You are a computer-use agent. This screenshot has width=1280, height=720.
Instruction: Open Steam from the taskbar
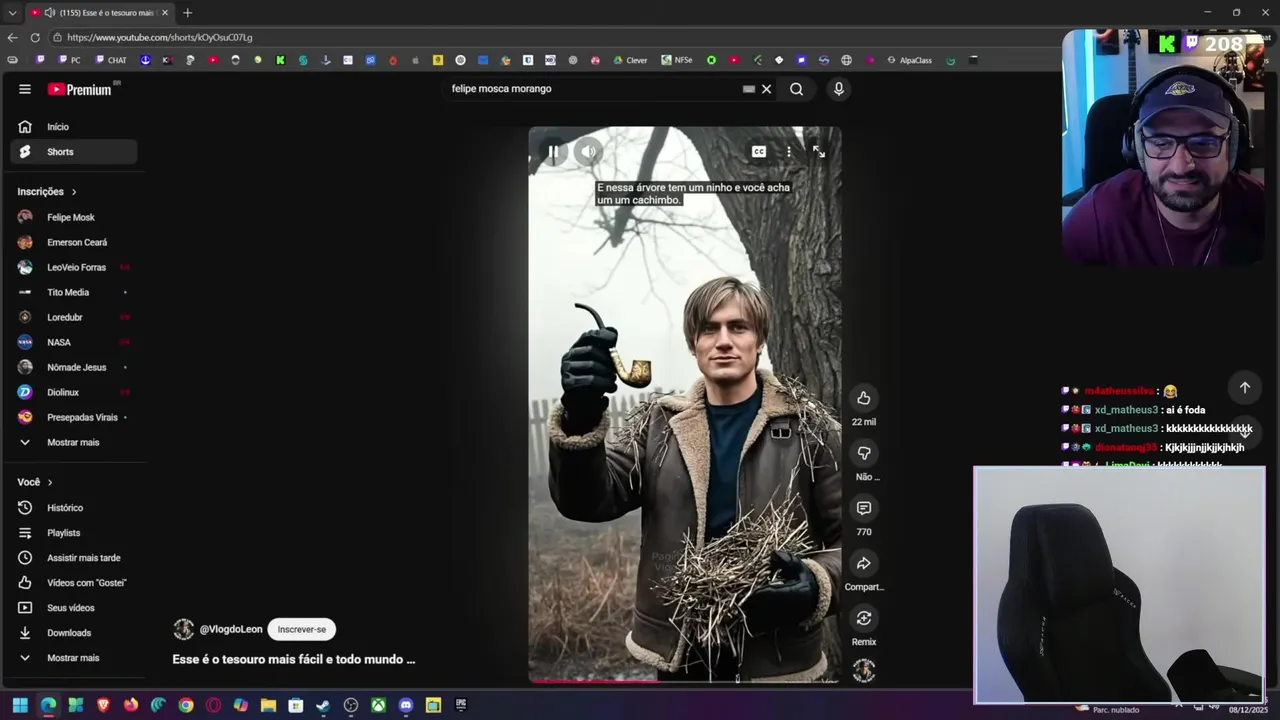pyautogui.click(x=323, y=705)
